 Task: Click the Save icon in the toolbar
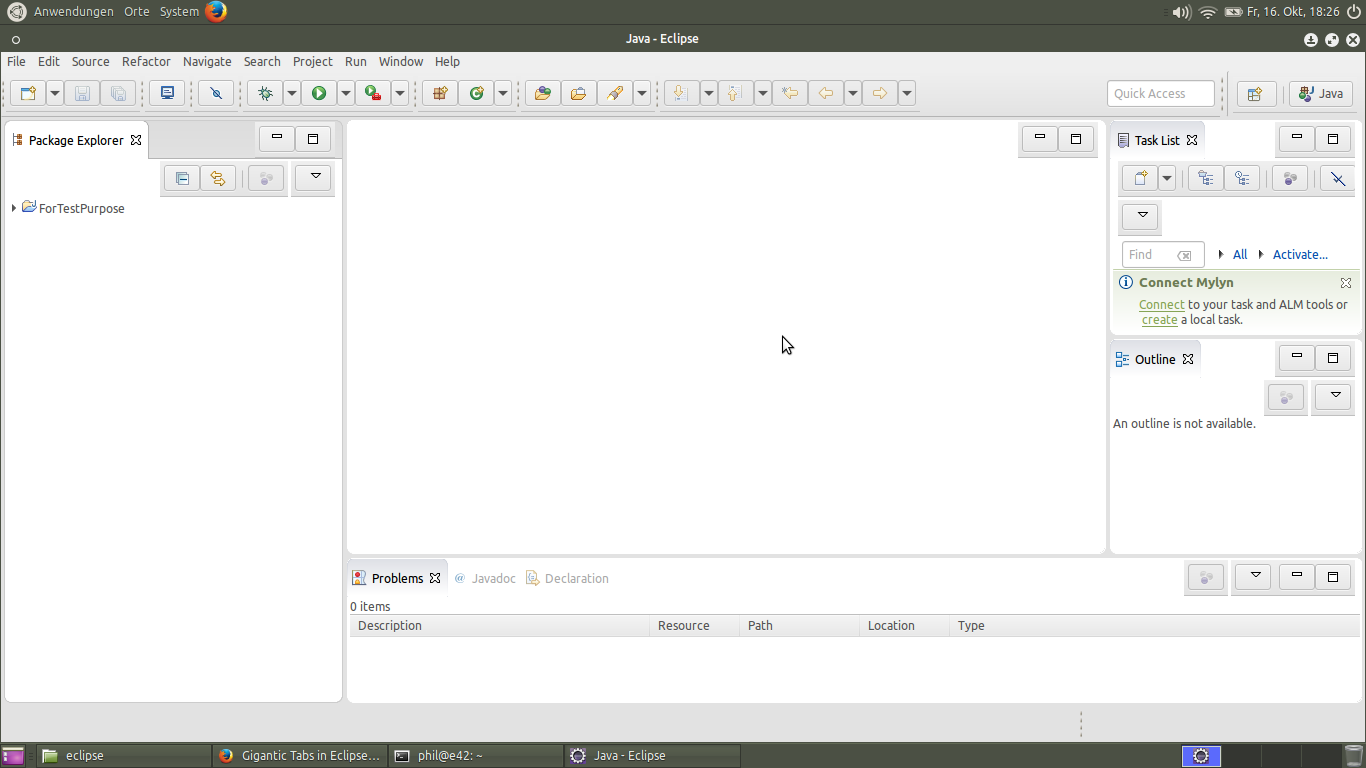(83, 93)
